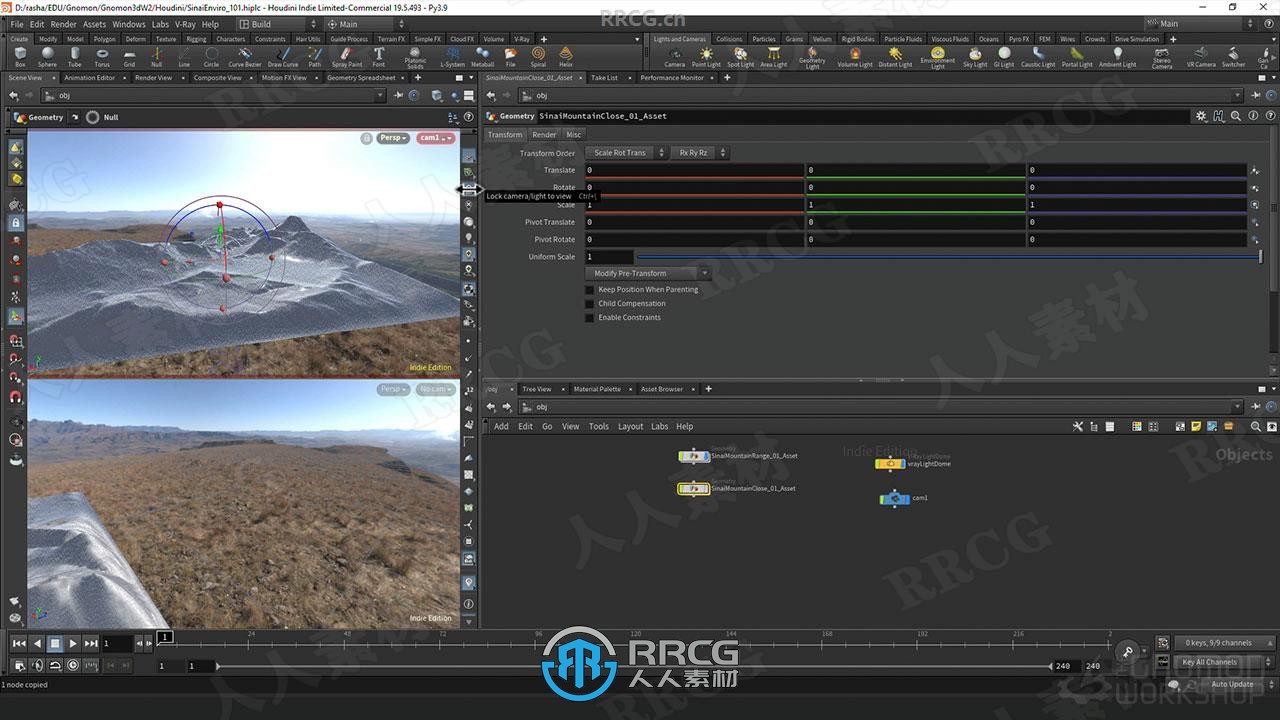The image size is (1280, 720).
Task: Enable Keep Position When Parenting
Action: click(x=589, y=290)
